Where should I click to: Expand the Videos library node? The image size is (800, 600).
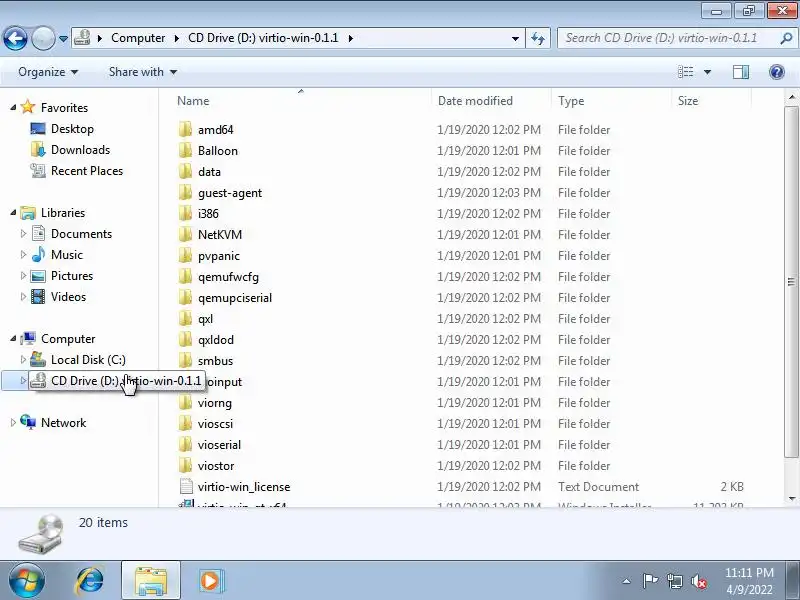(x=23, y=297)
